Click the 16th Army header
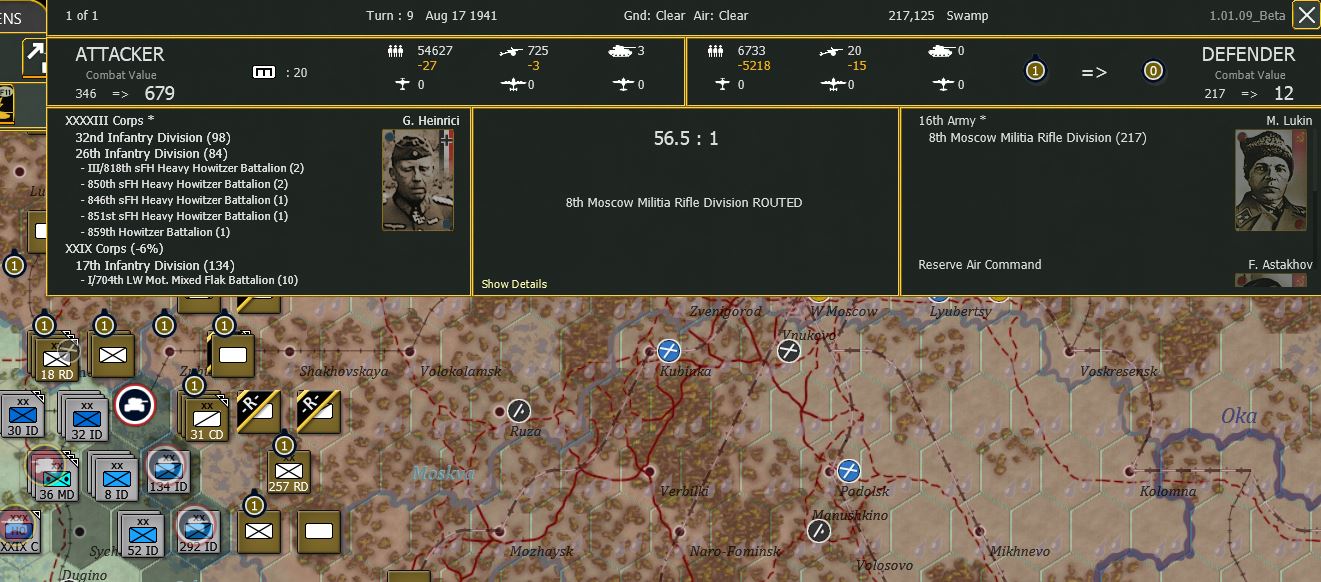Image resolution: width=1321 pixels, height=582 pixels. pos(953,121)
